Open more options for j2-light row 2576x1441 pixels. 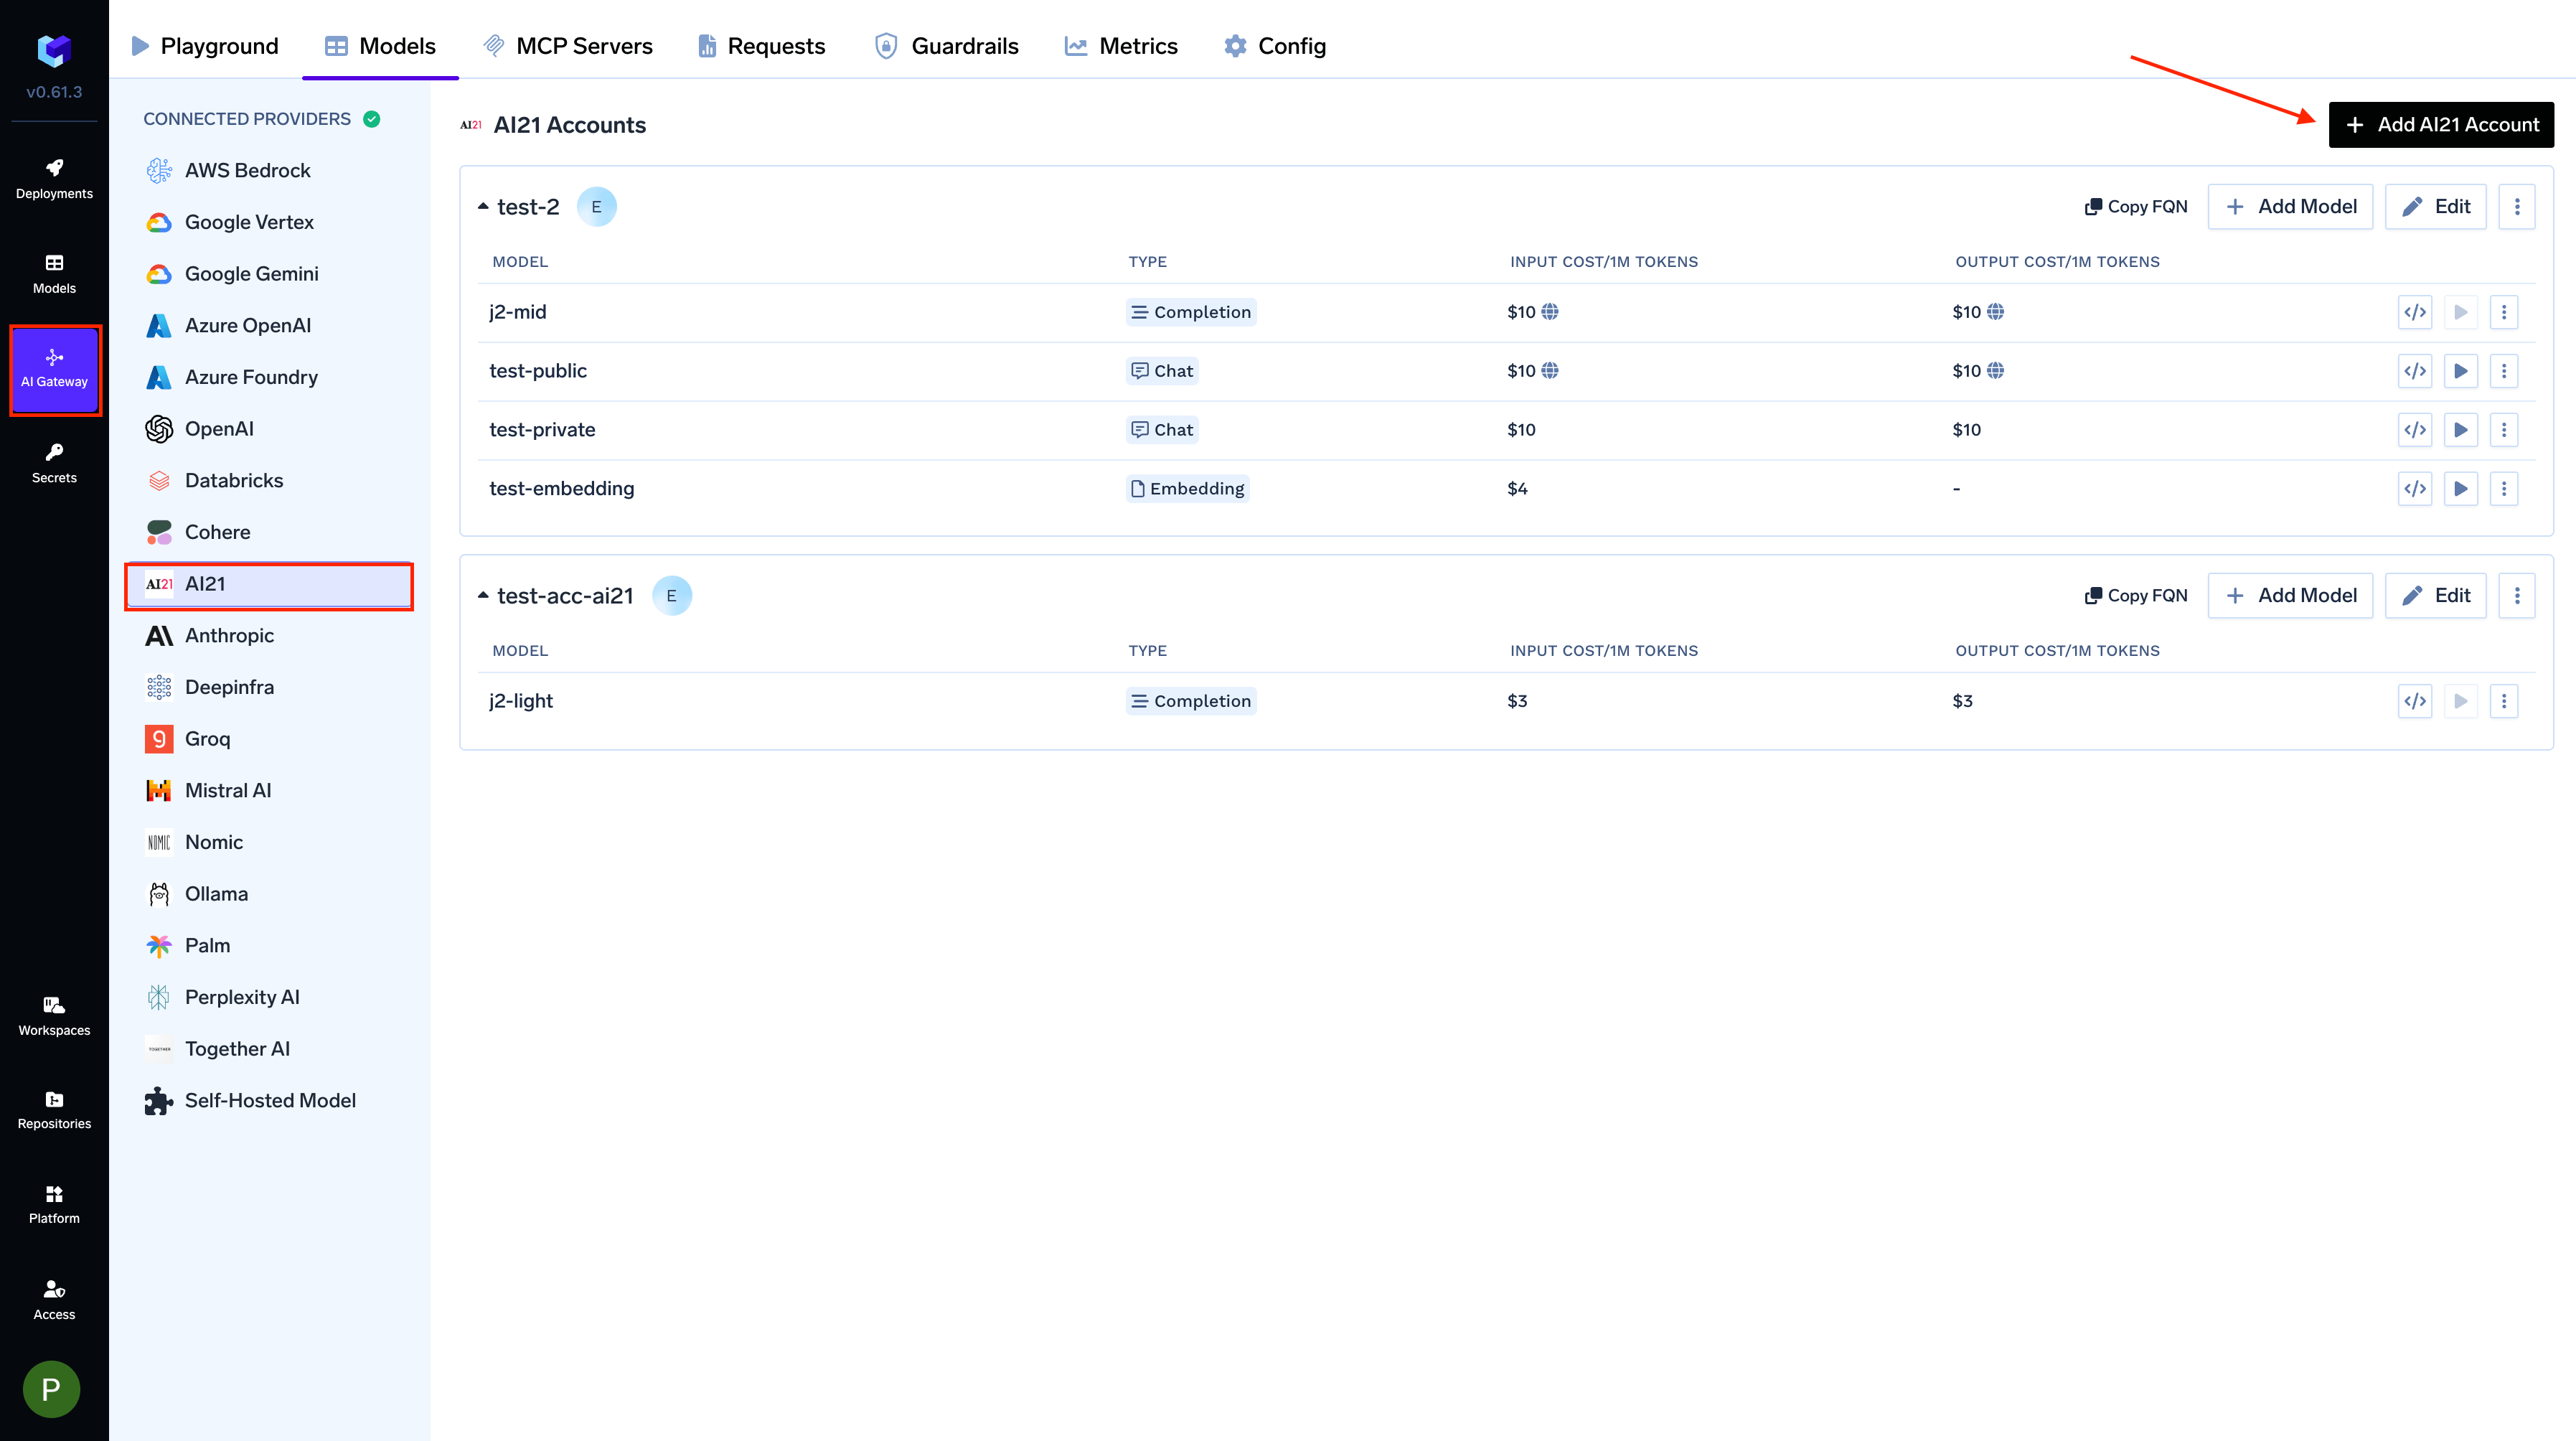click(x=2504, y=701)
